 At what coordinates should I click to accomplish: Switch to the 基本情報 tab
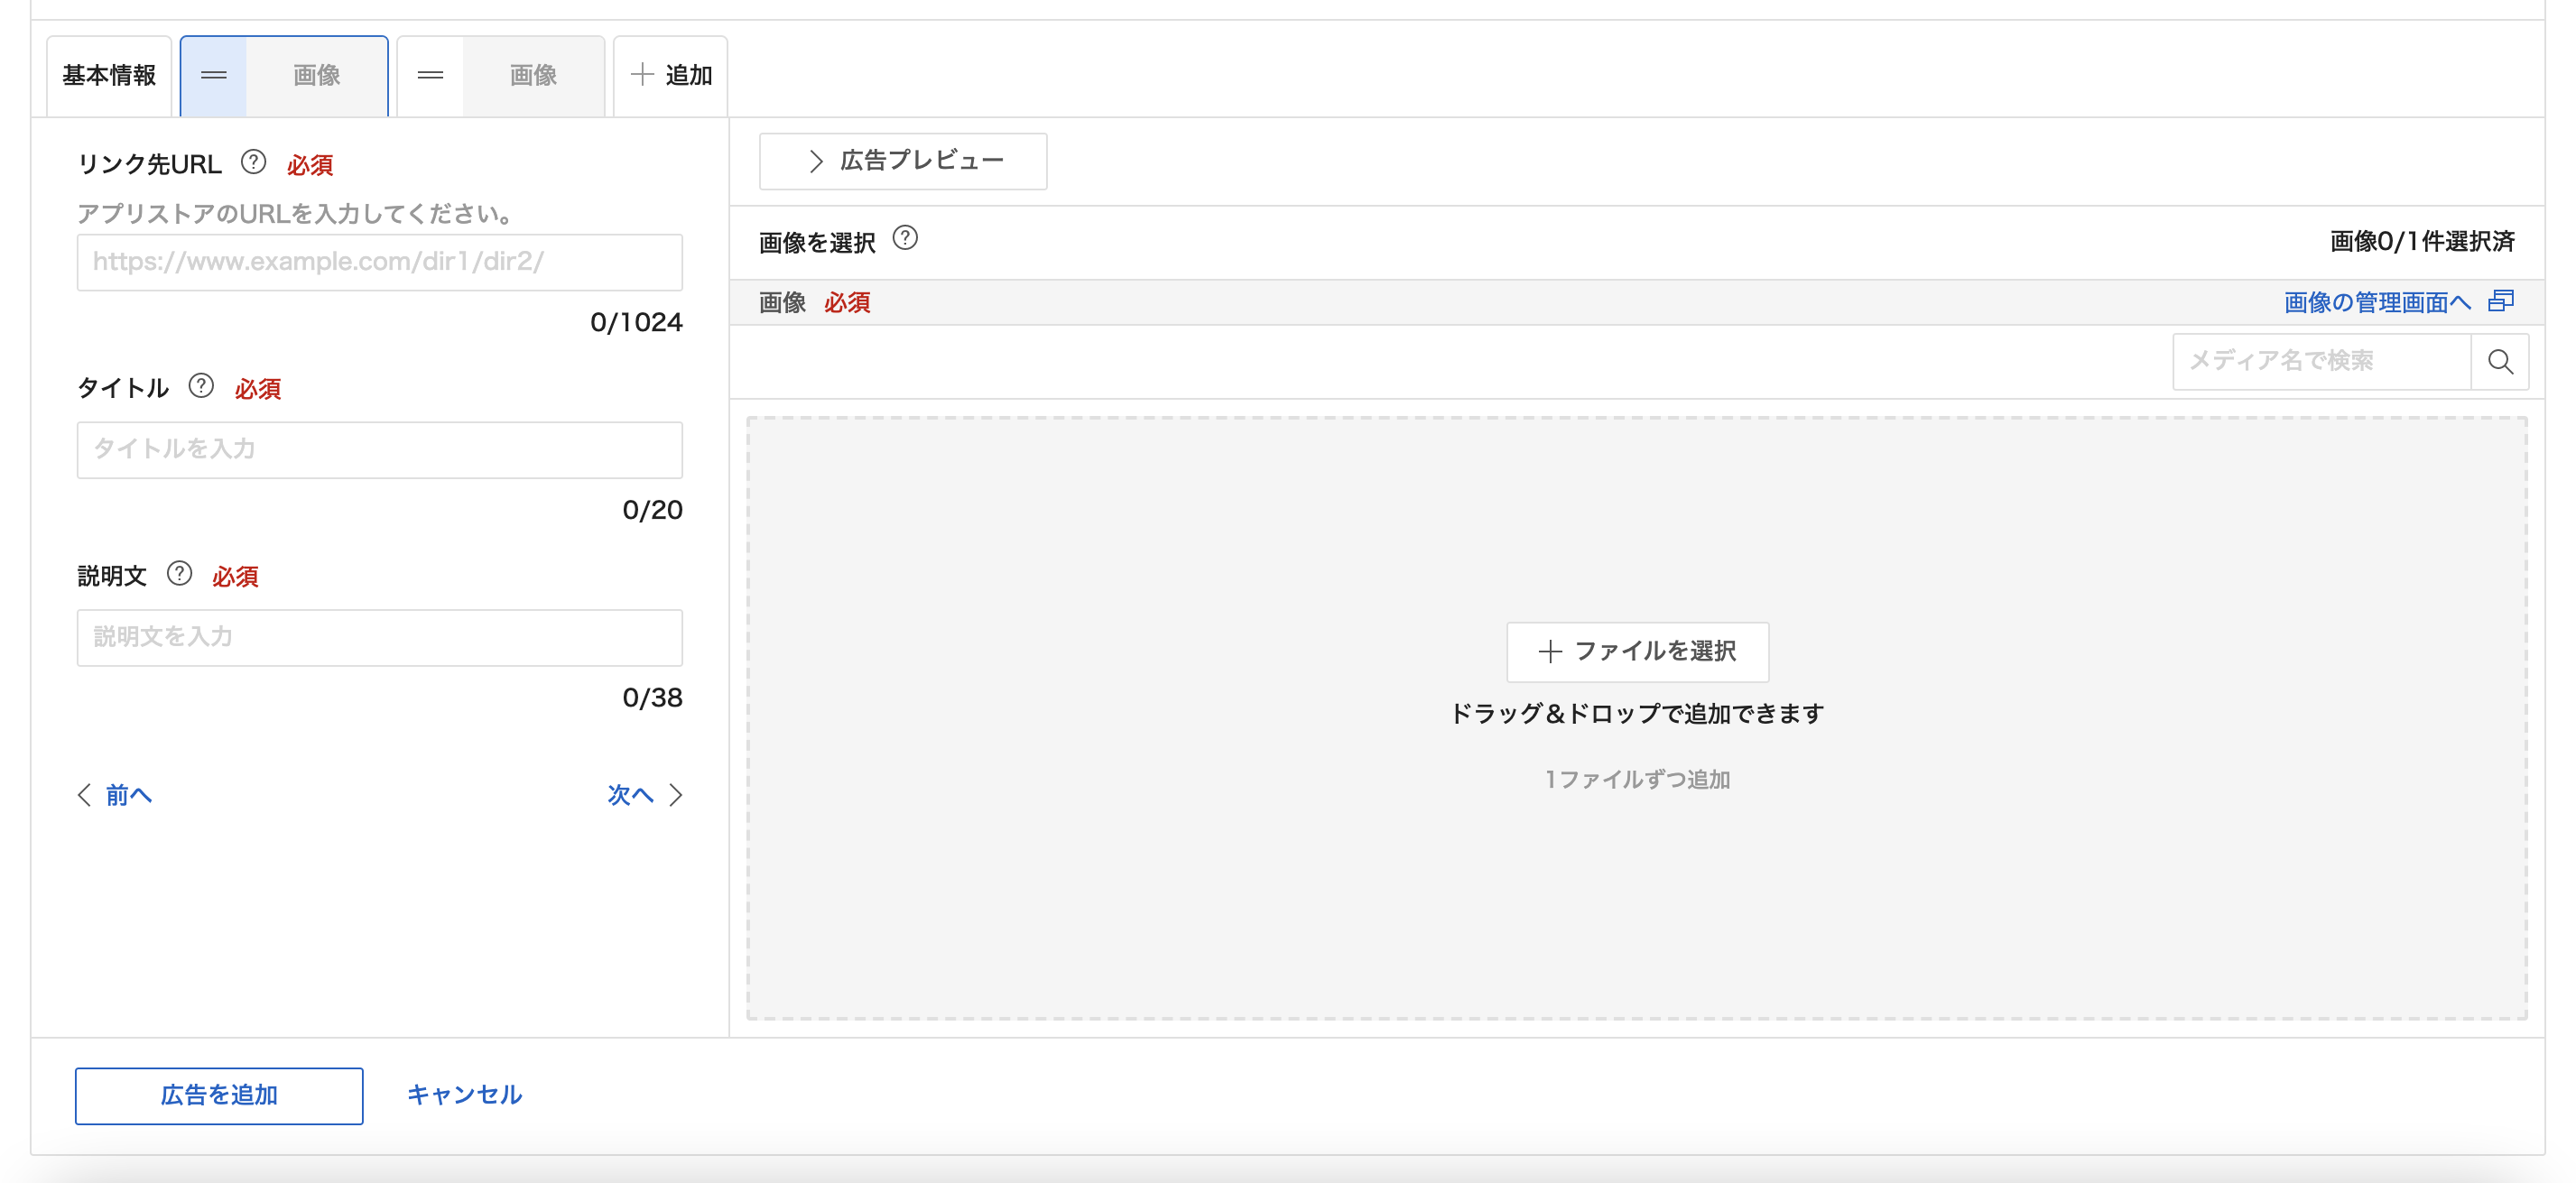[x=109, y=74]
